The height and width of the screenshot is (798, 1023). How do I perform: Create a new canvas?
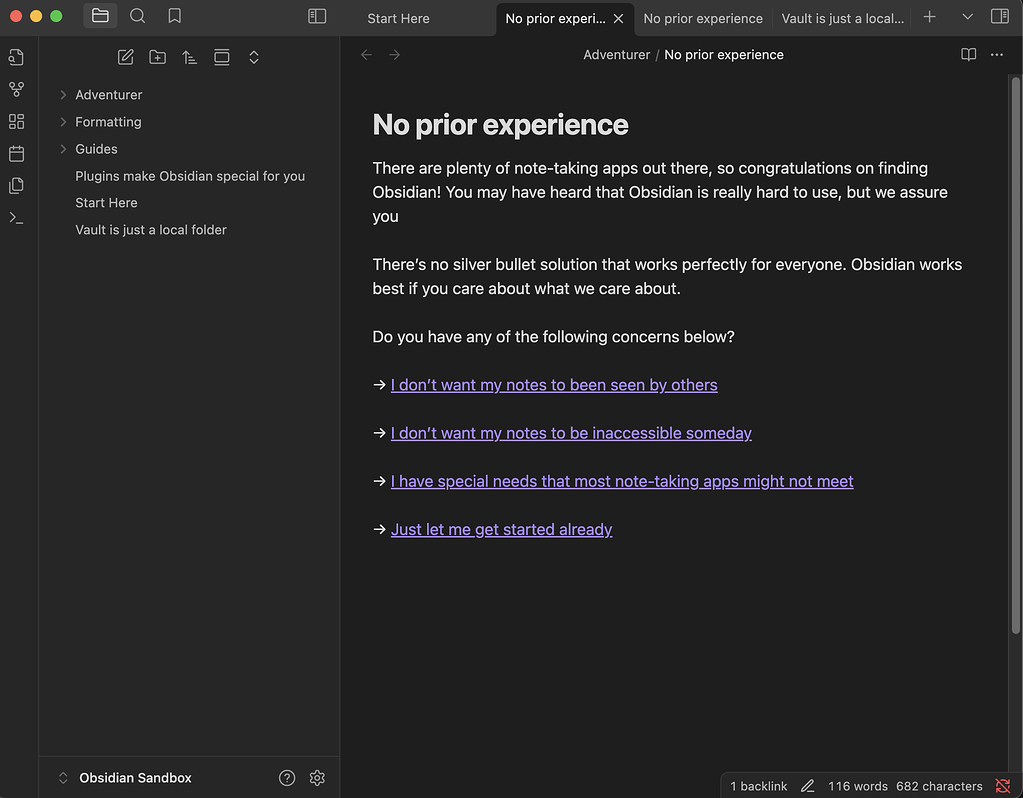pyautogui.click(x=16, y=121)
